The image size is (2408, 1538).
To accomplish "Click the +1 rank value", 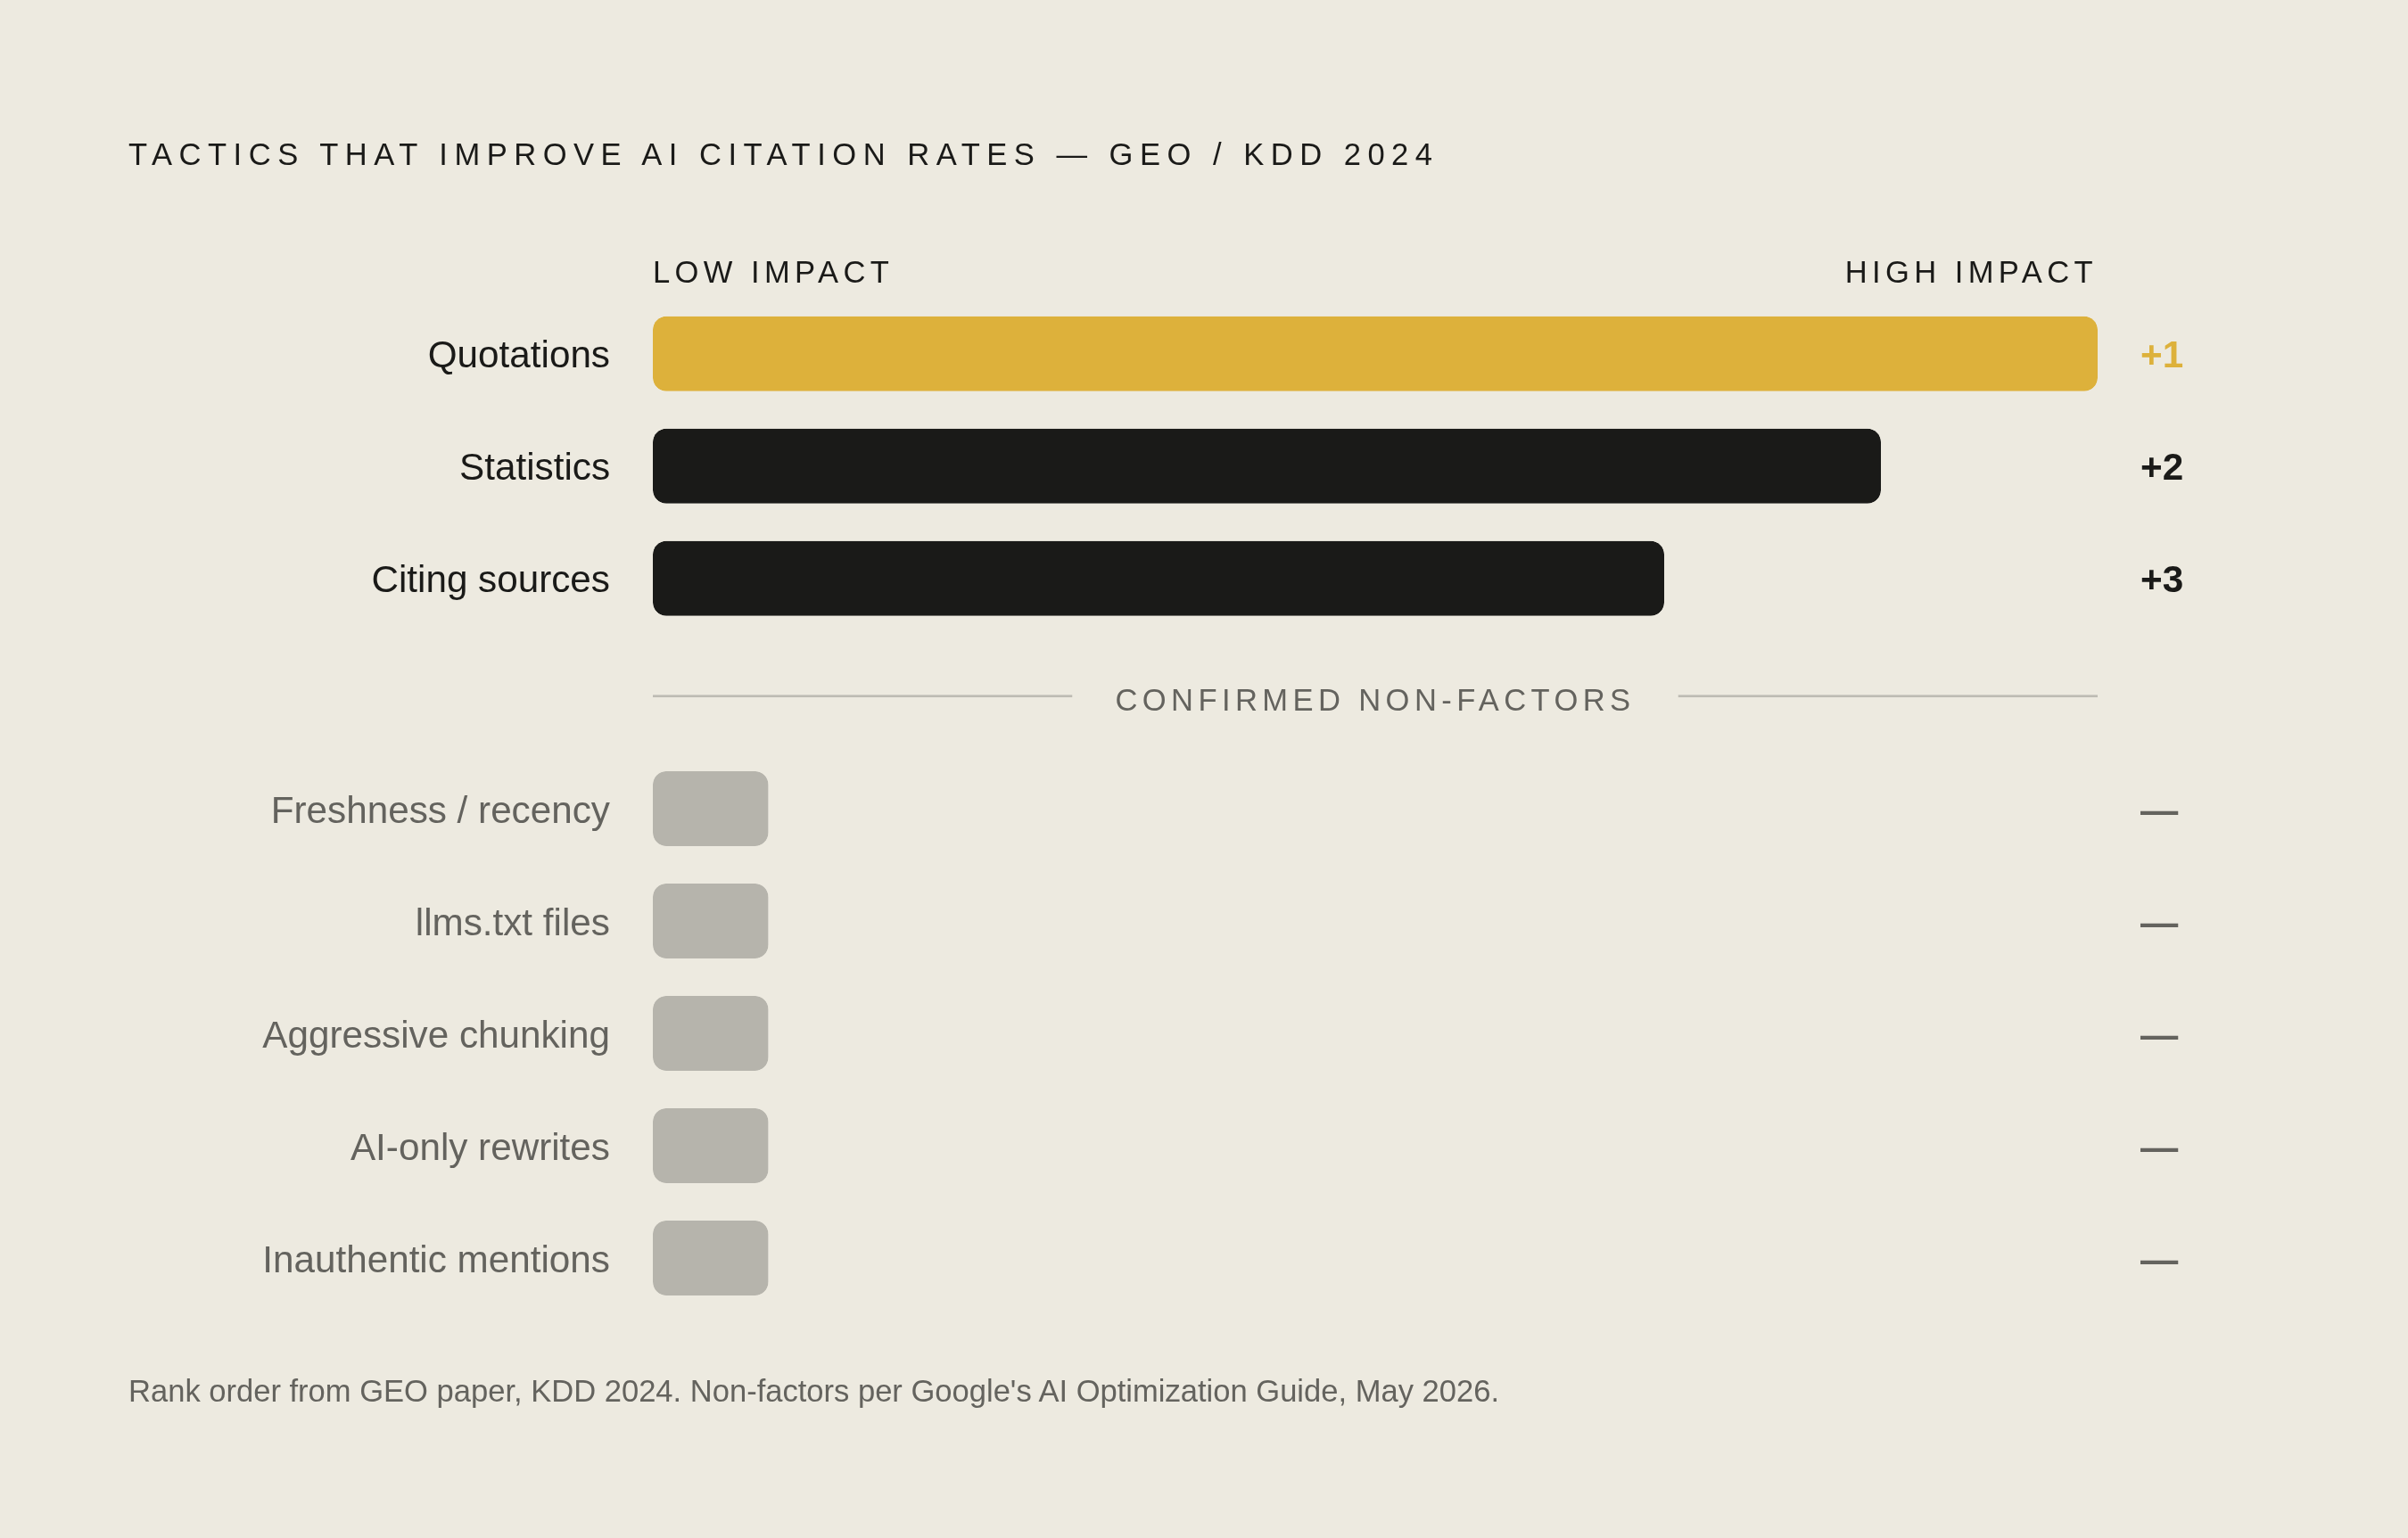I will tap(2161, 355).
